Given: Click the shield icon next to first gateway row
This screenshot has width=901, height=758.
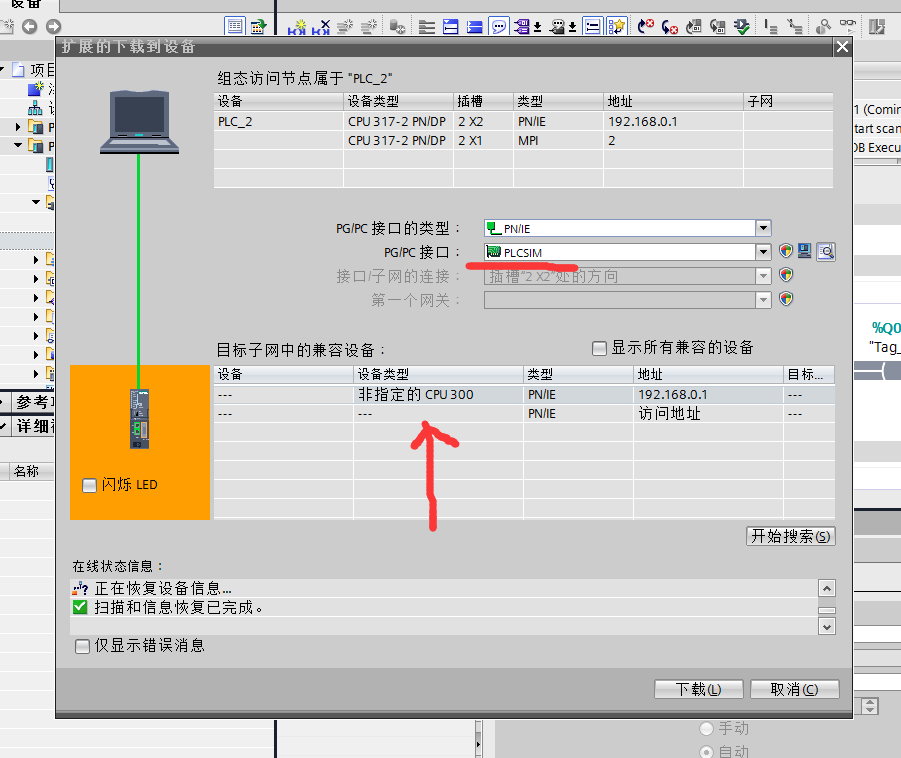Looking at the screenshot, I should 786,299.
